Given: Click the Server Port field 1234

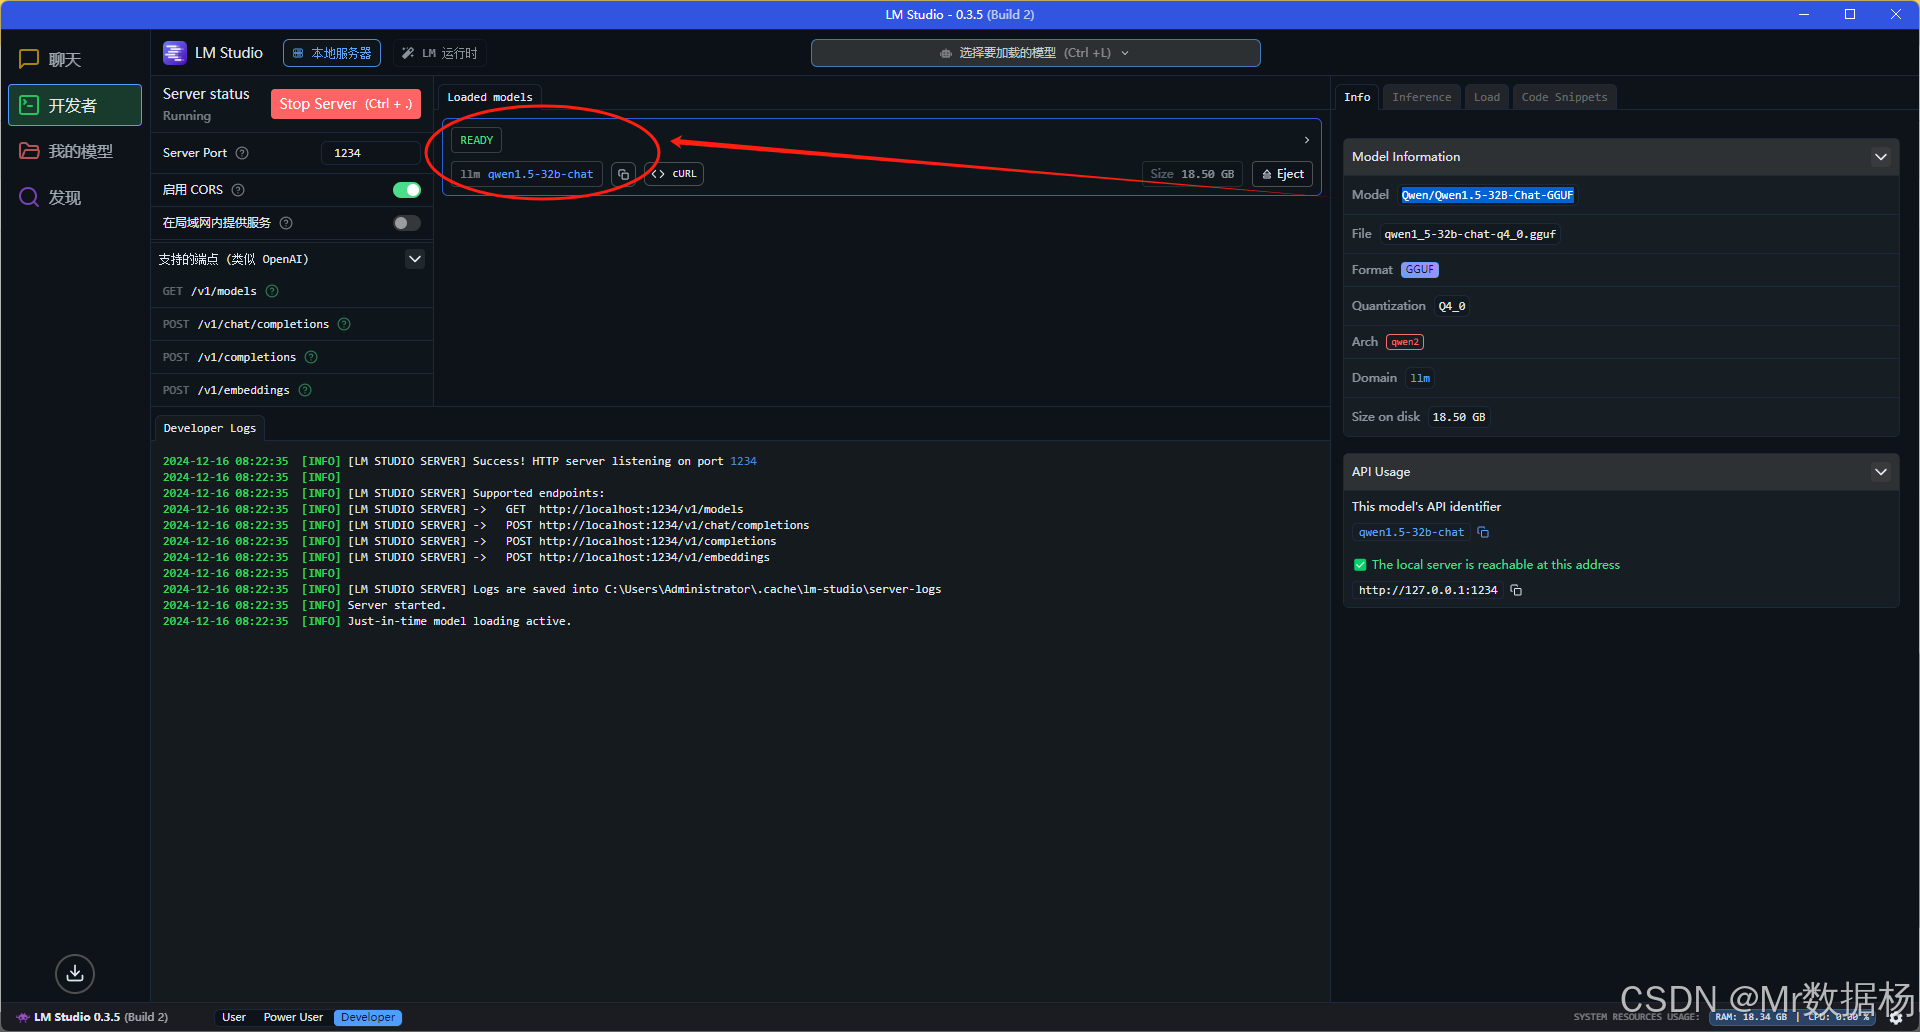Looking at the screenshot, I should coord(370,153).
